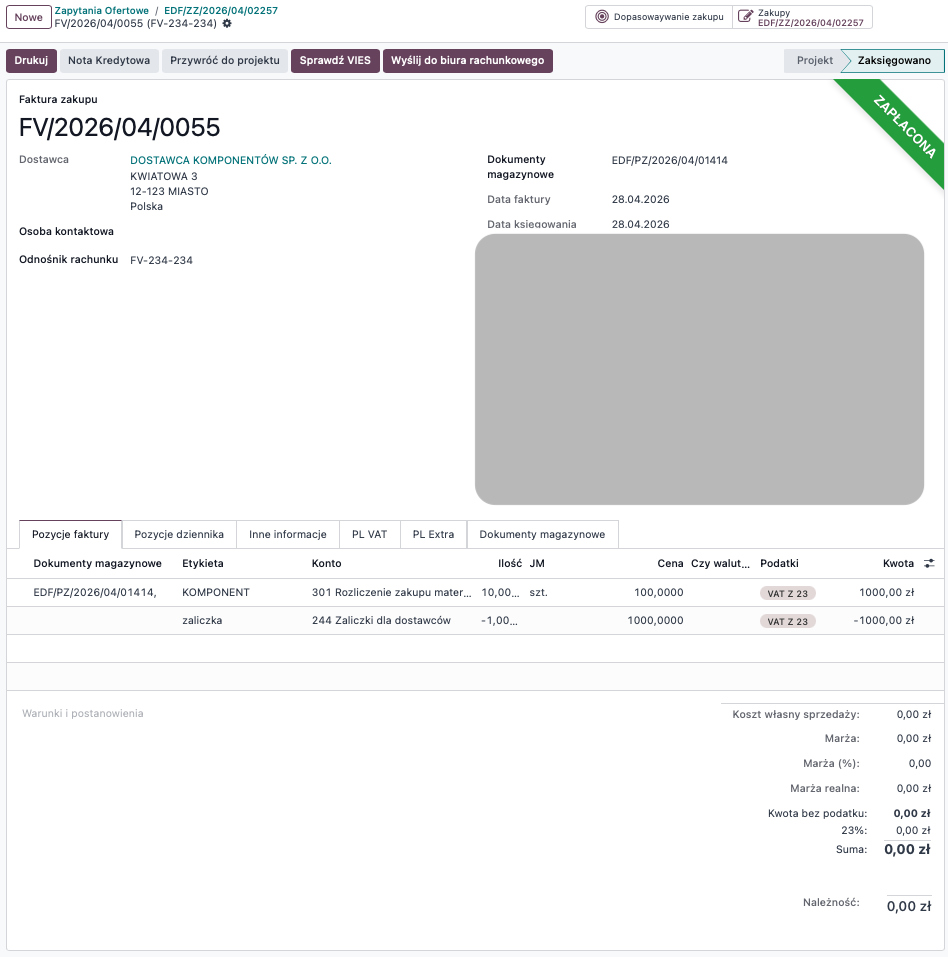Image resolution: width=948 pixels, height=957 pixels.
Task: Switch to the Pozycje dziennika tab
Action: 179,534
